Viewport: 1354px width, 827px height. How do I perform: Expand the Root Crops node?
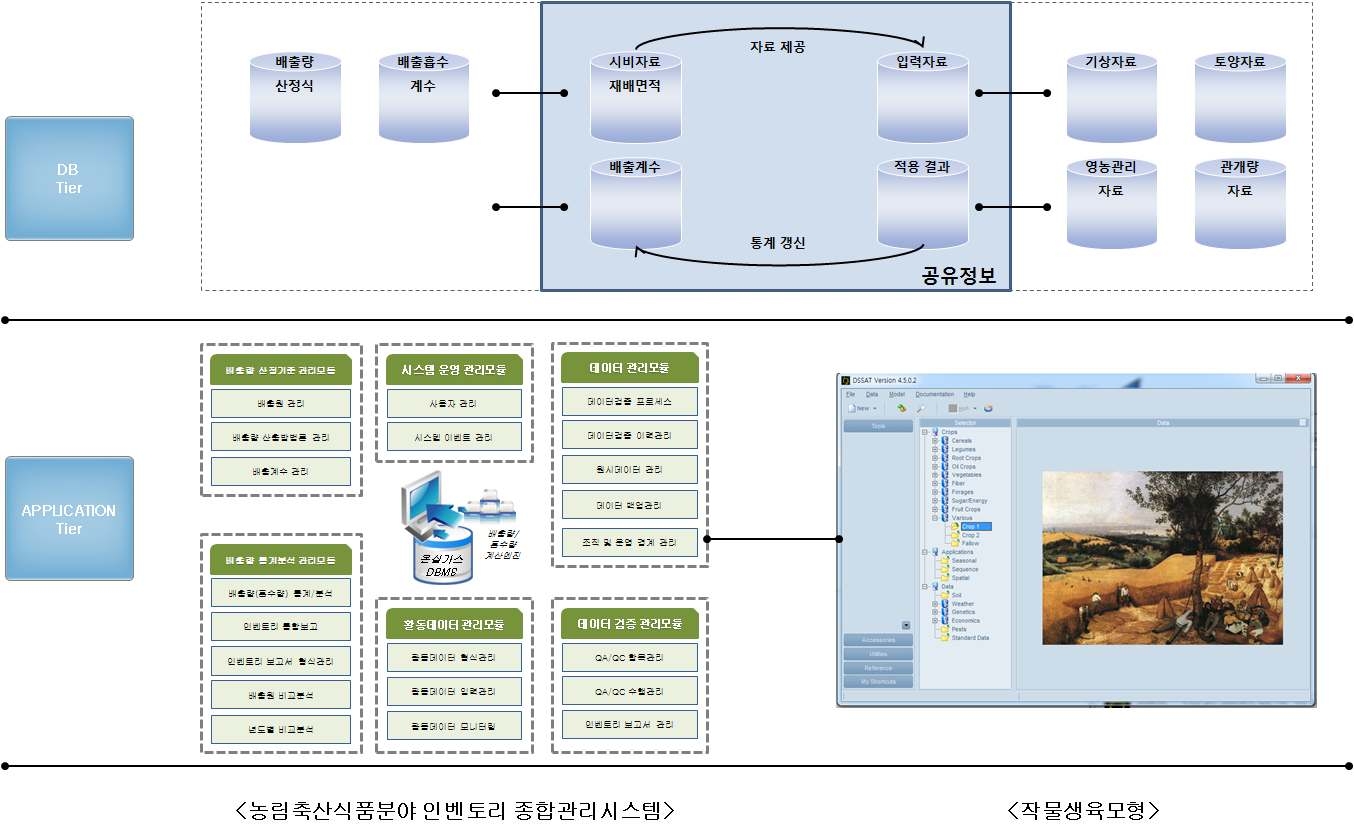click(x=935, y=458)
